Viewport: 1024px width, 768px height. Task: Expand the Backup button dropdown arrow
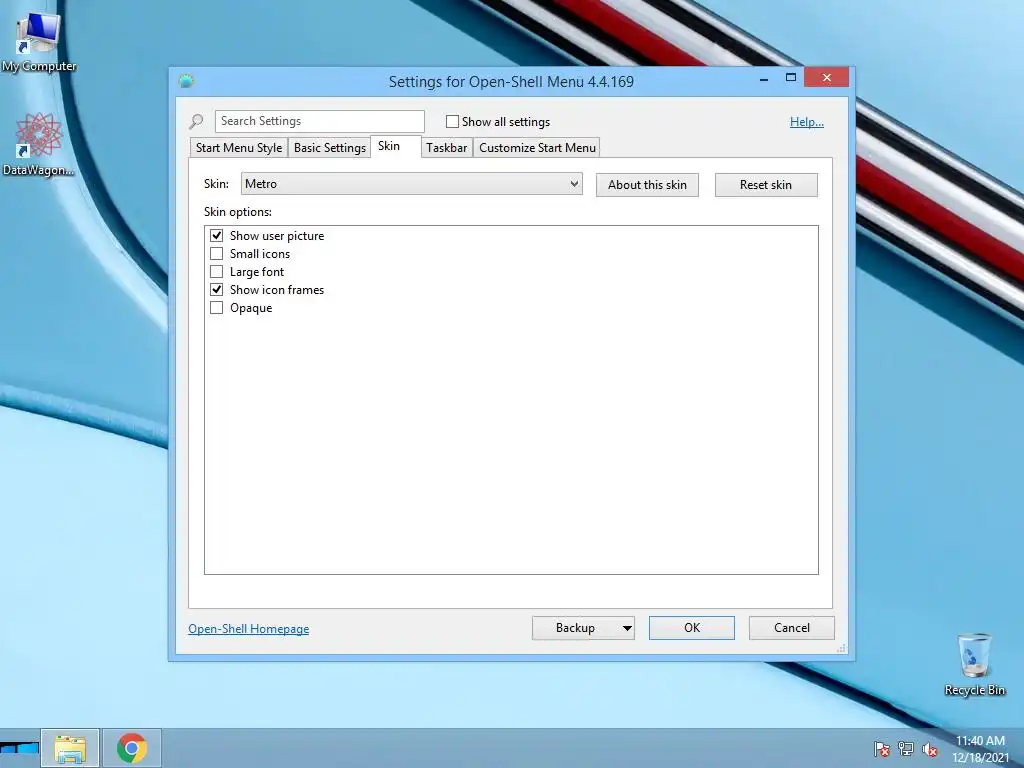pos(626,628)
